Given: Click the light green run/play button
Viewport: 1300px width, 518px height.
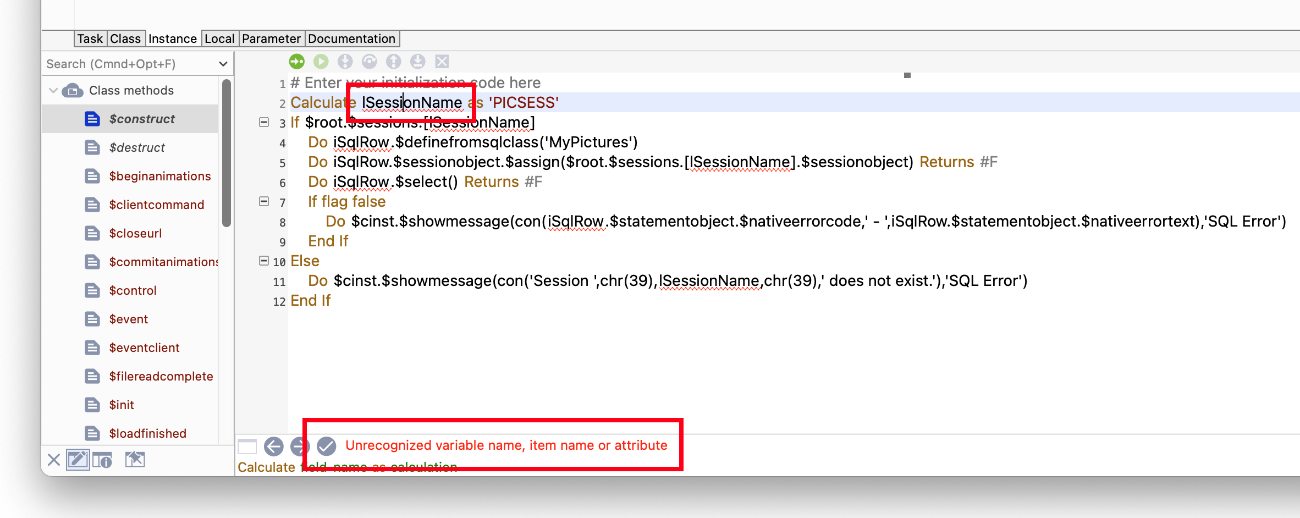Looking at the screenshot, I should coord(321,61).
